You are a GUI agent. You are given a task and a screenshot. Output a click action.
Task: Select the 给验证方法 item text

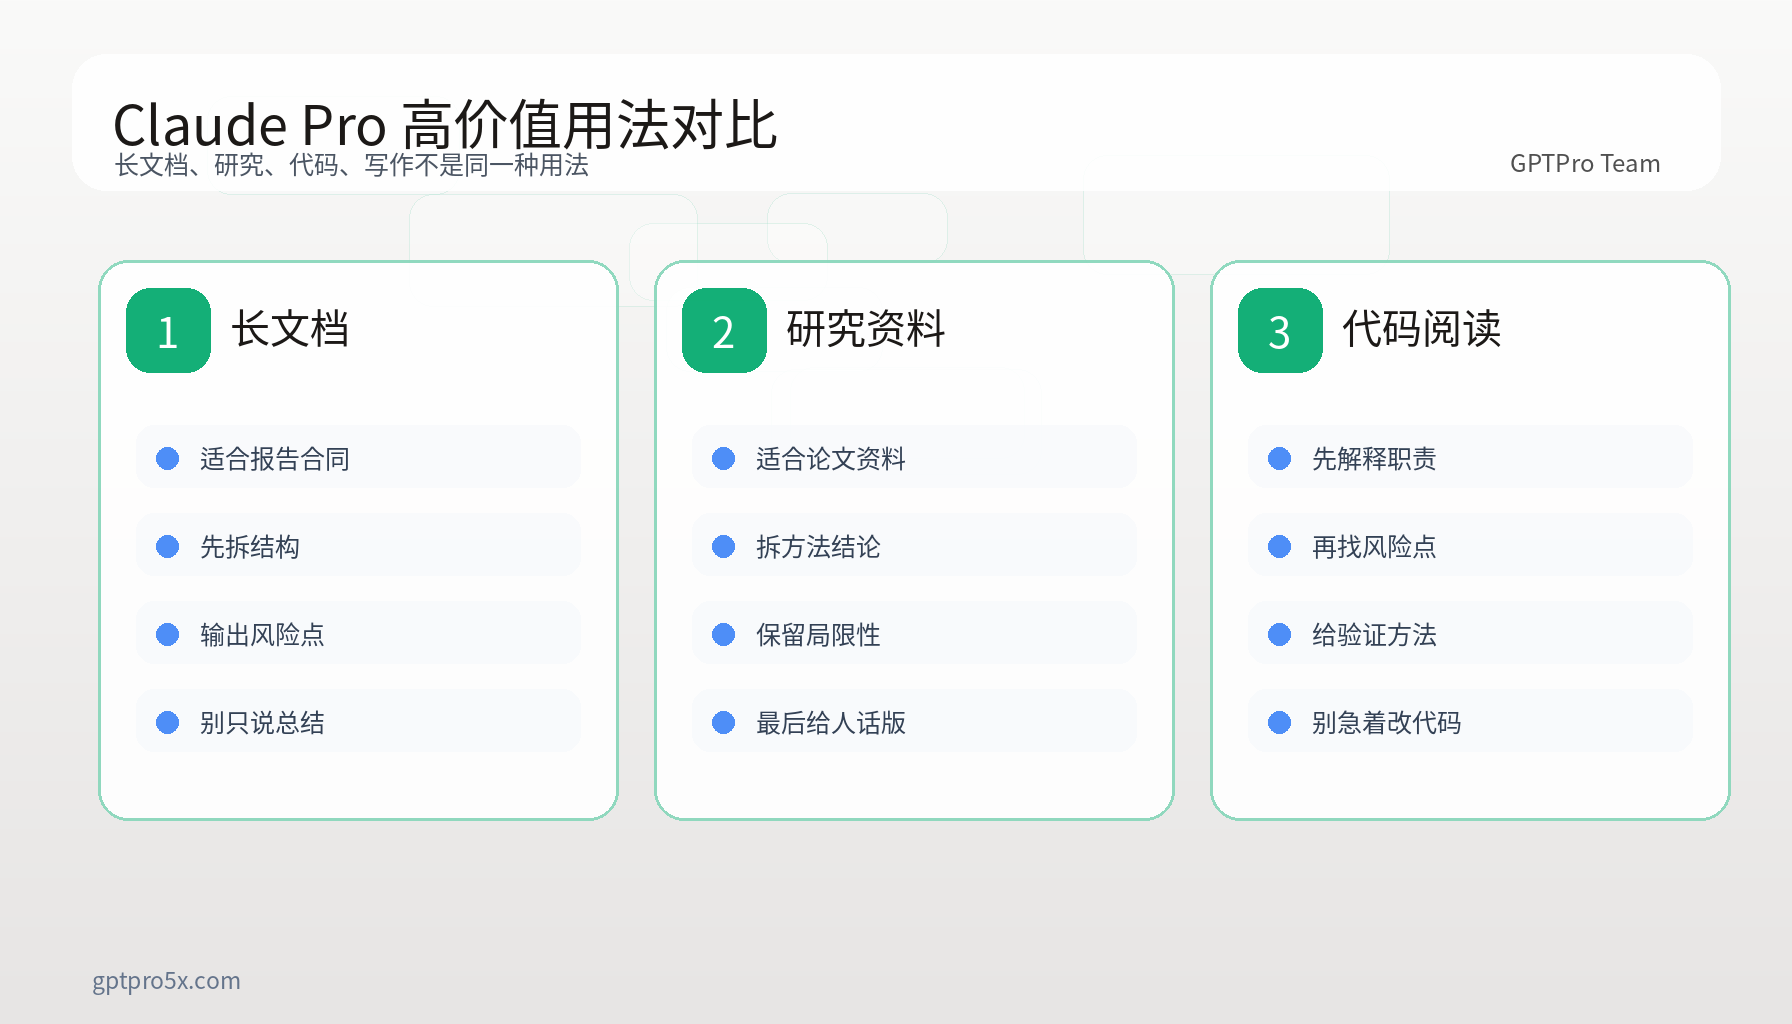1374,635
